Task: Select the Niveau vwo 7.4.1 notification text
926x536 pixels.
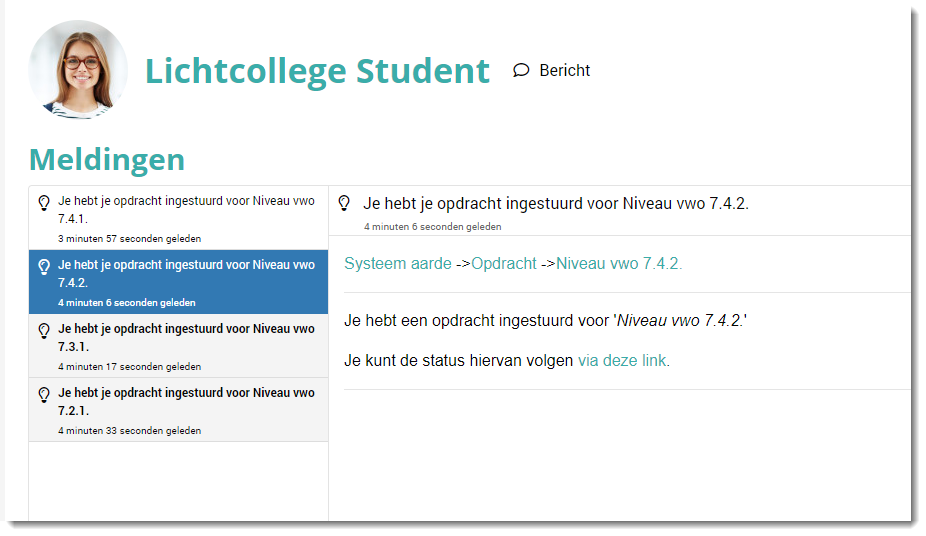Action: [x=186, y=209]
